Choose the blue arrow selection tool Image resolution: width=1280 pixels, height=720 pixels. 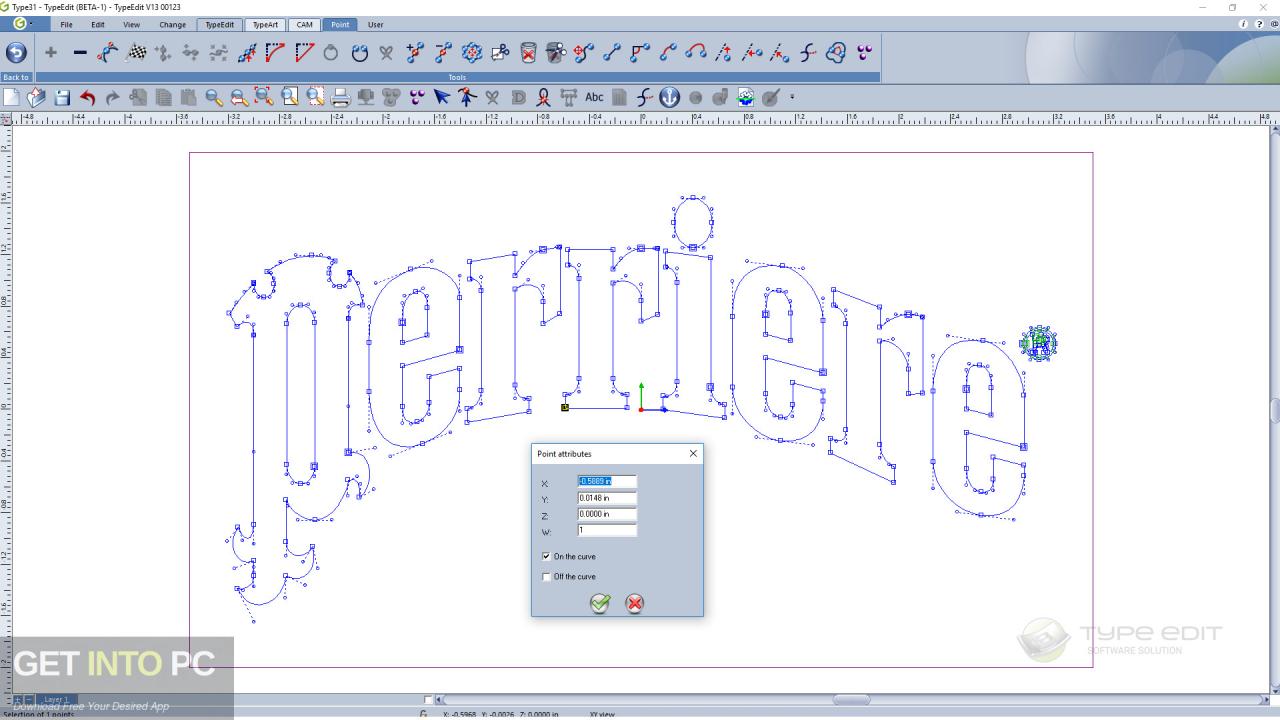[441, 97]
